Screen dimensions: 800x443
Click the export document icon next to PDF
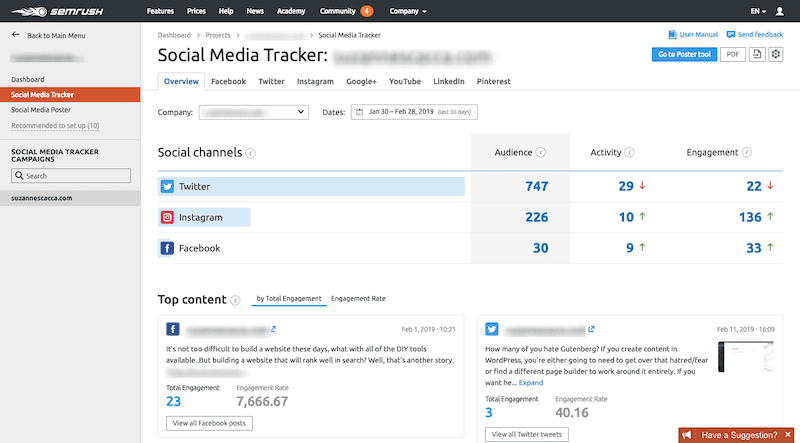pyautogui.click(x=757, y=55)
